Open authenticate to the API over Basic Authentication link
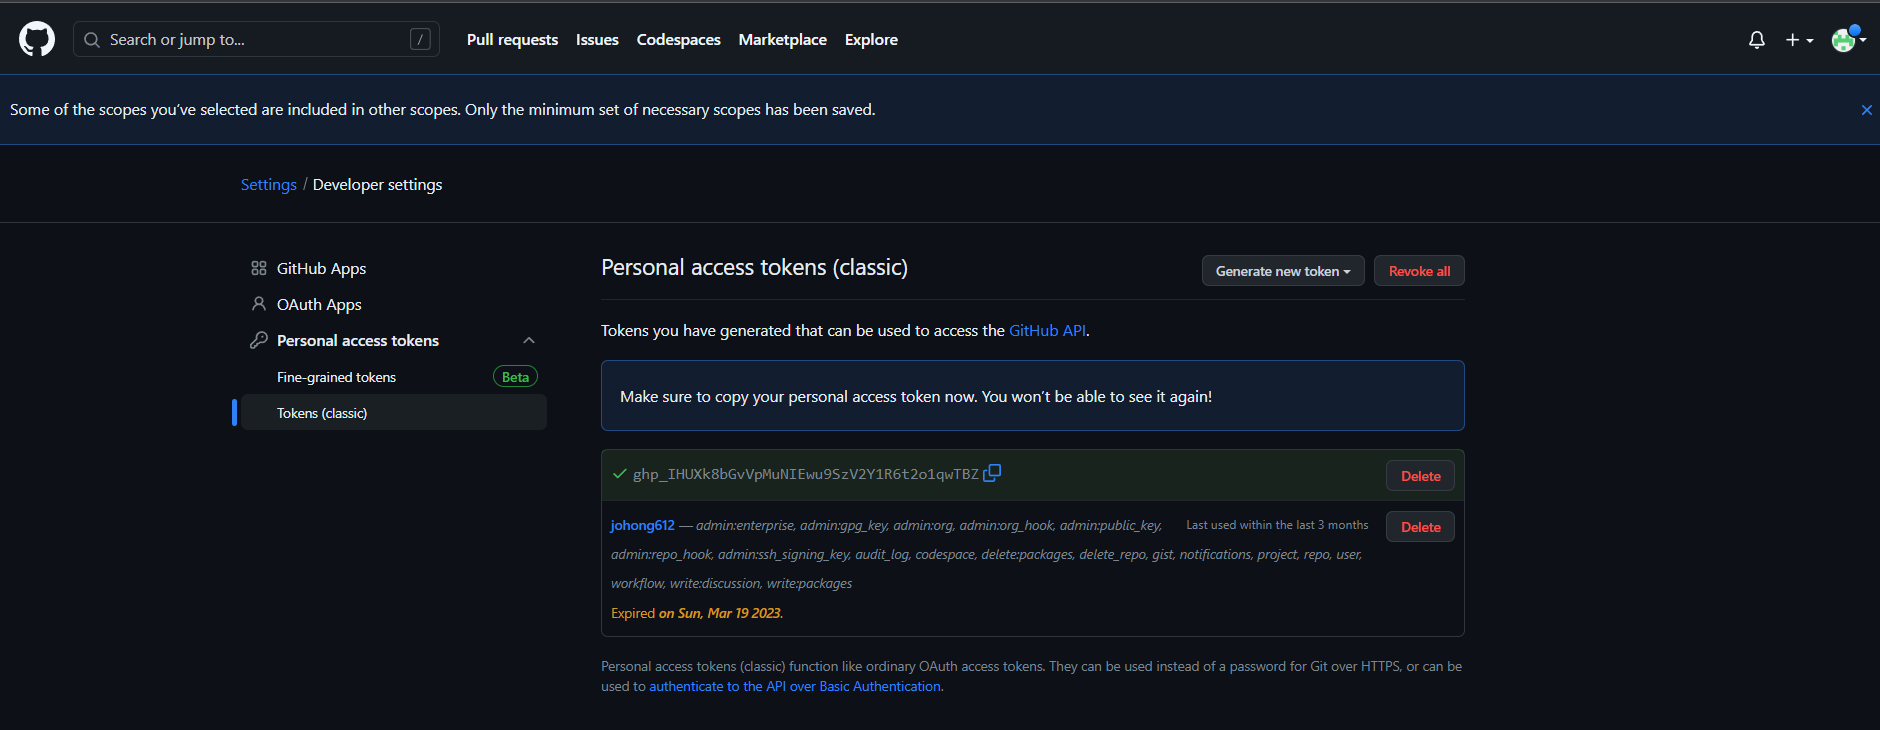 tap(795, 686)
